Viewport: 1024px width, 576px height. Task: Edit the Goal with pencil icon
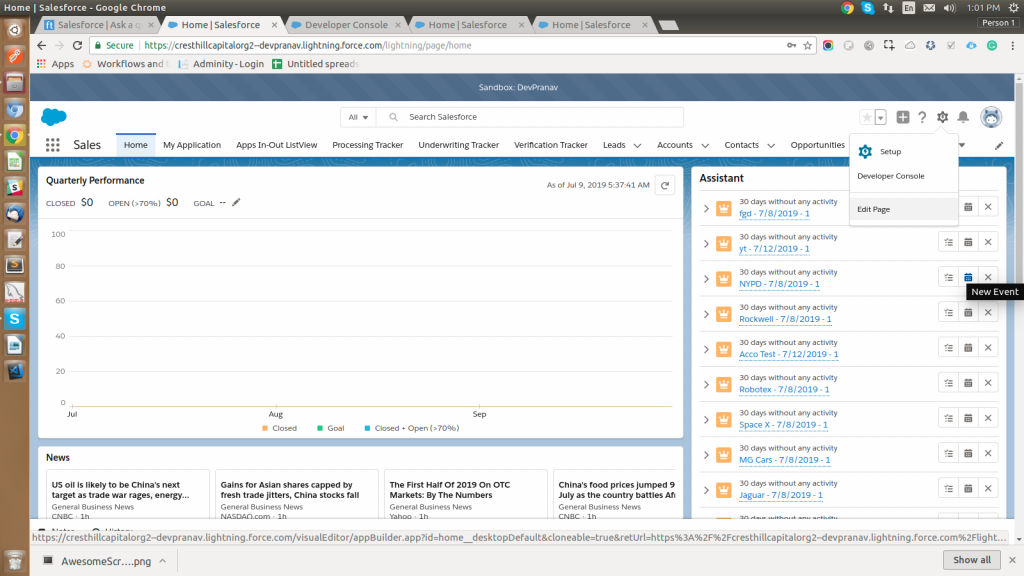point(236,202)
